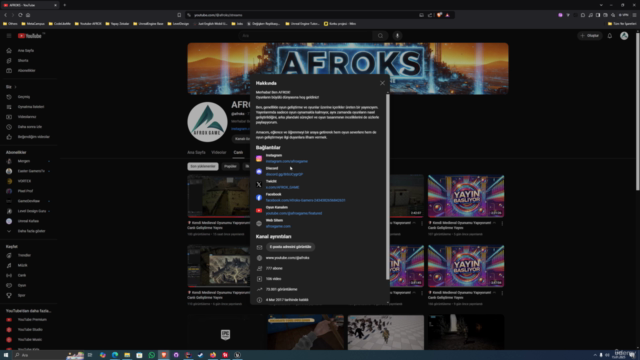Viewport: 640px width, 360px height.
Task: Click the search magnifier button
Action: coord(380,36)
